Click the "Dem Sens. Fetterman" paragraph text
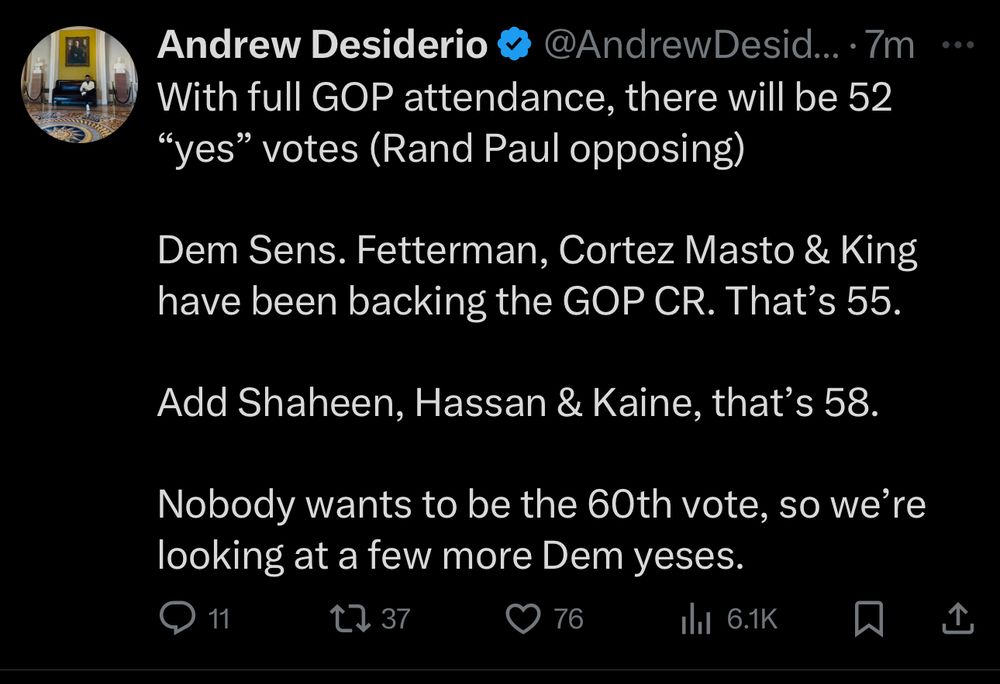This screenshot has height=684, width=1000. 537,275
